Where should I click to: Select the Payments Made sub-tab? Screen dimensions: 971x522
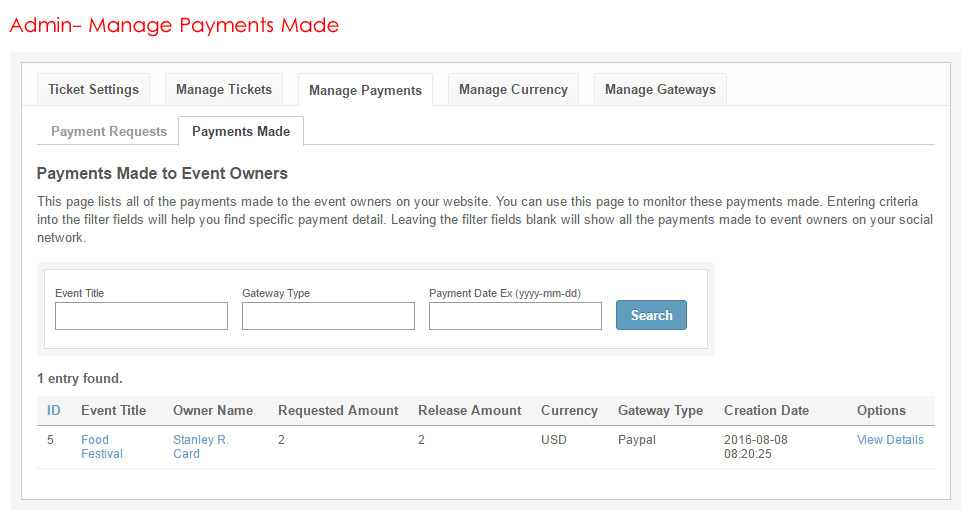click(x=241, y=131)
